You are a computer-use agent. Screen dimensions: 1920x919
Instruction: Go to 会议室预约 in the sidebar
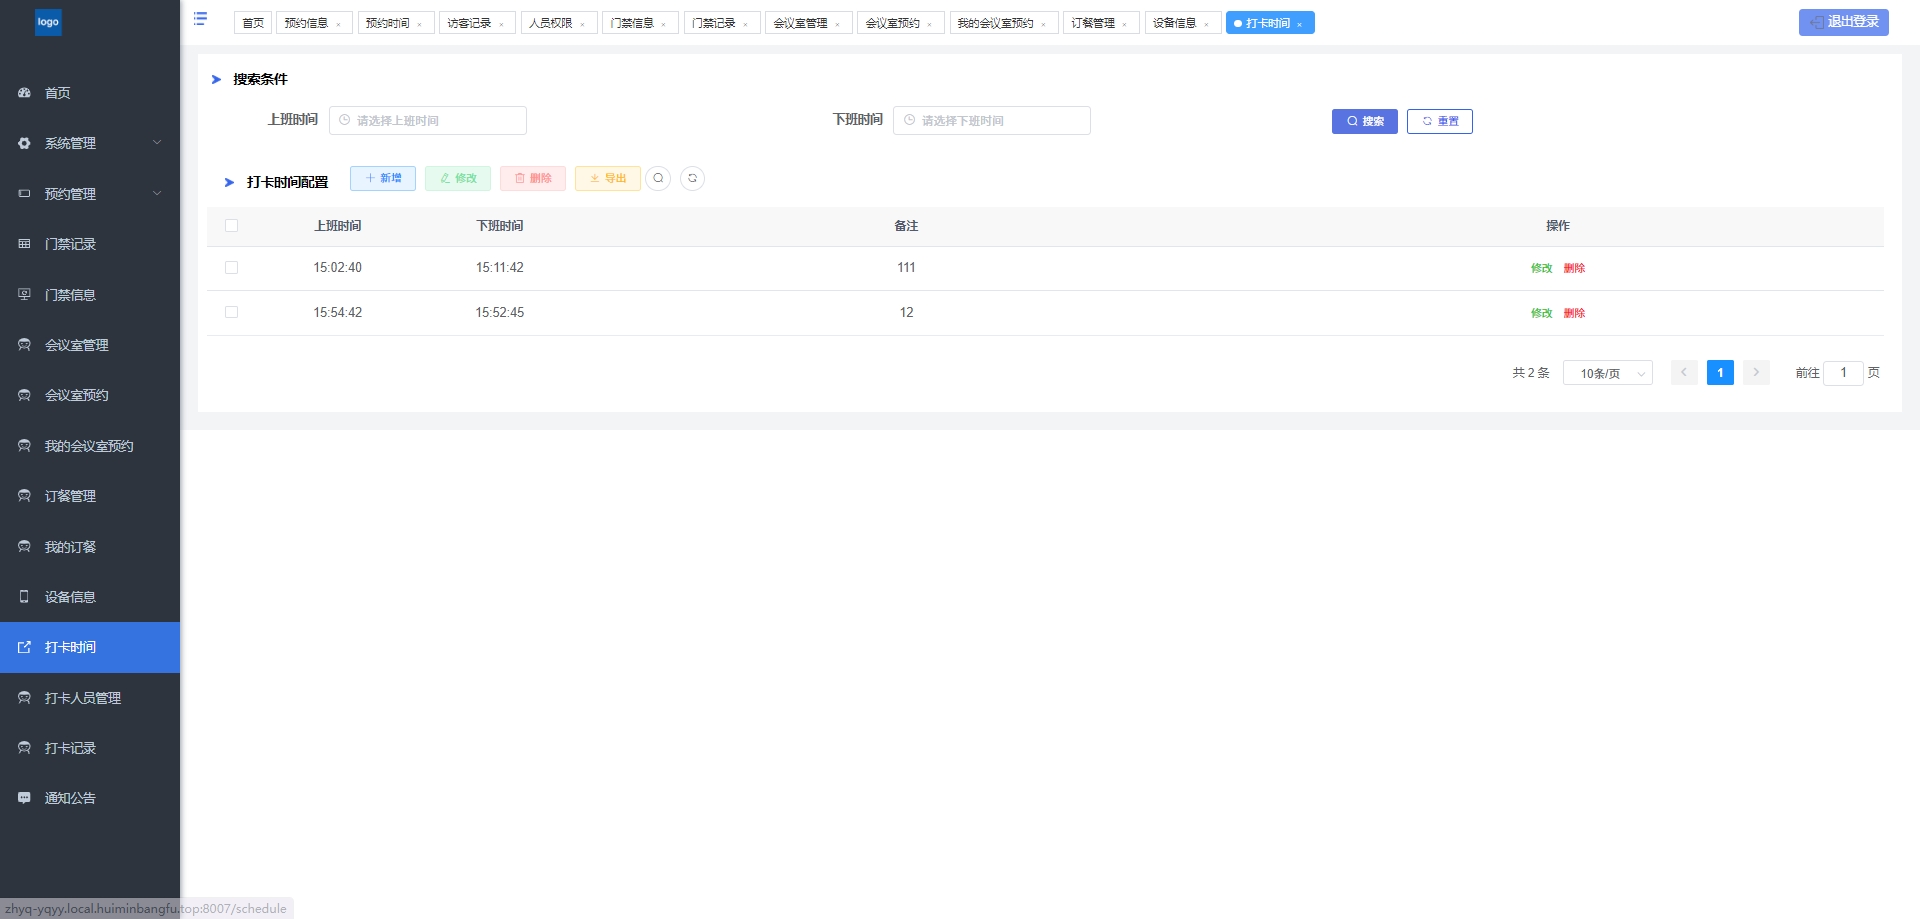point(90,395)
